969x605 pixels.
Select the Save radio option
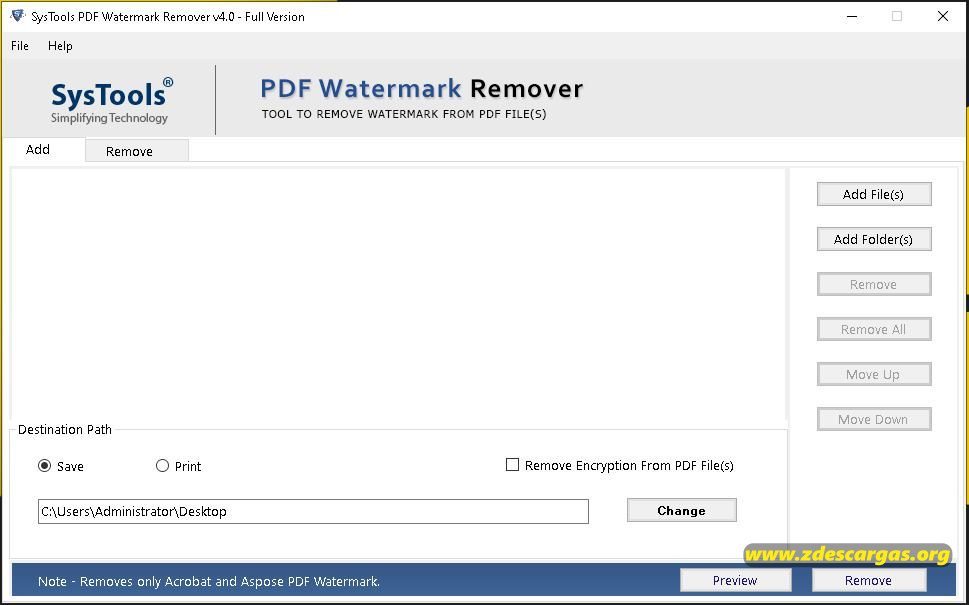point(44,466)
